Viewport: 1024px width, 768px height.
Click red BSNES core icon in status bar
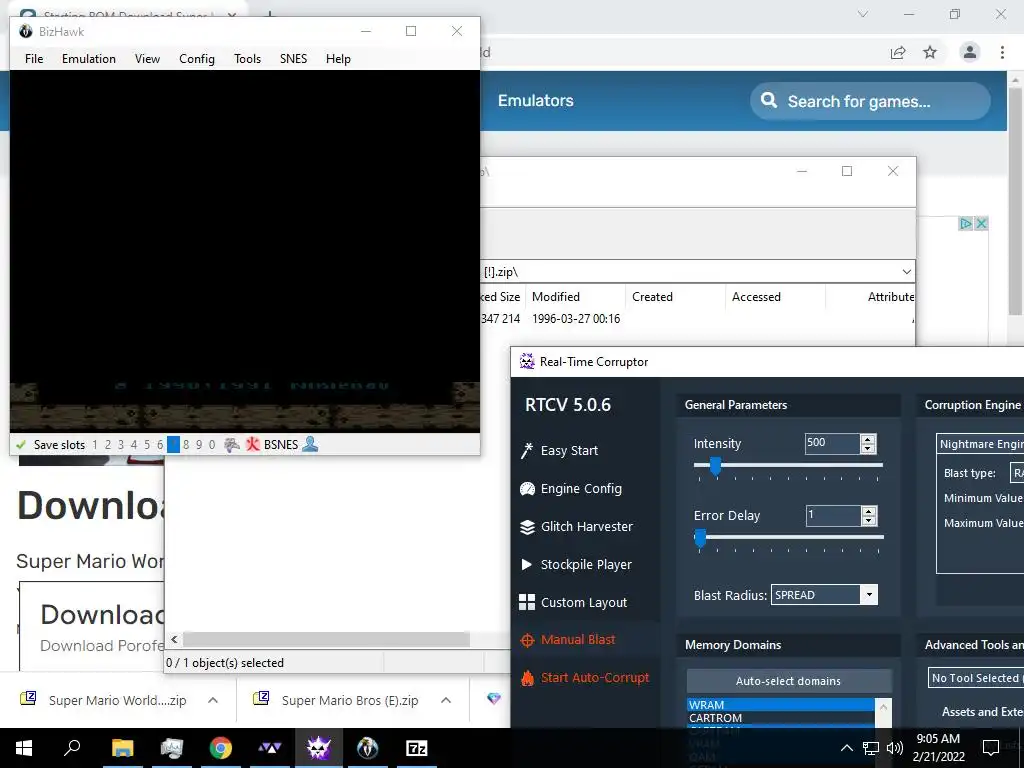pyautogui.click(x=252, y=445)
